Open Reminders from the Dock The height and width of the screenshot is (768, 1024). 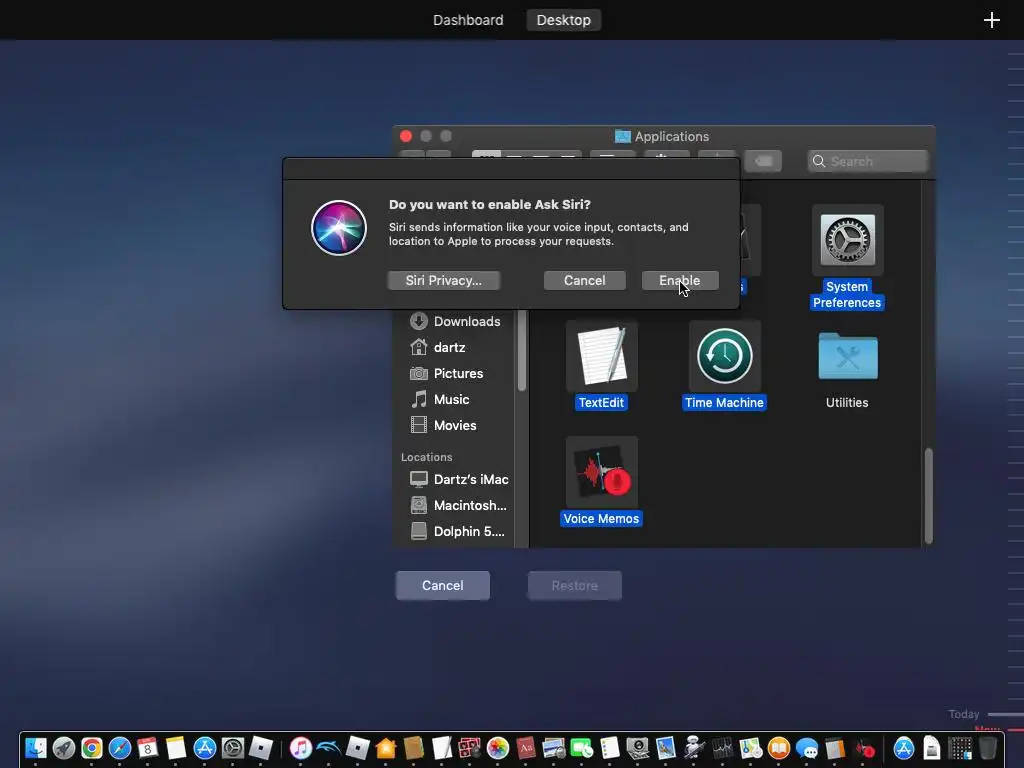[x=609, y=748]
